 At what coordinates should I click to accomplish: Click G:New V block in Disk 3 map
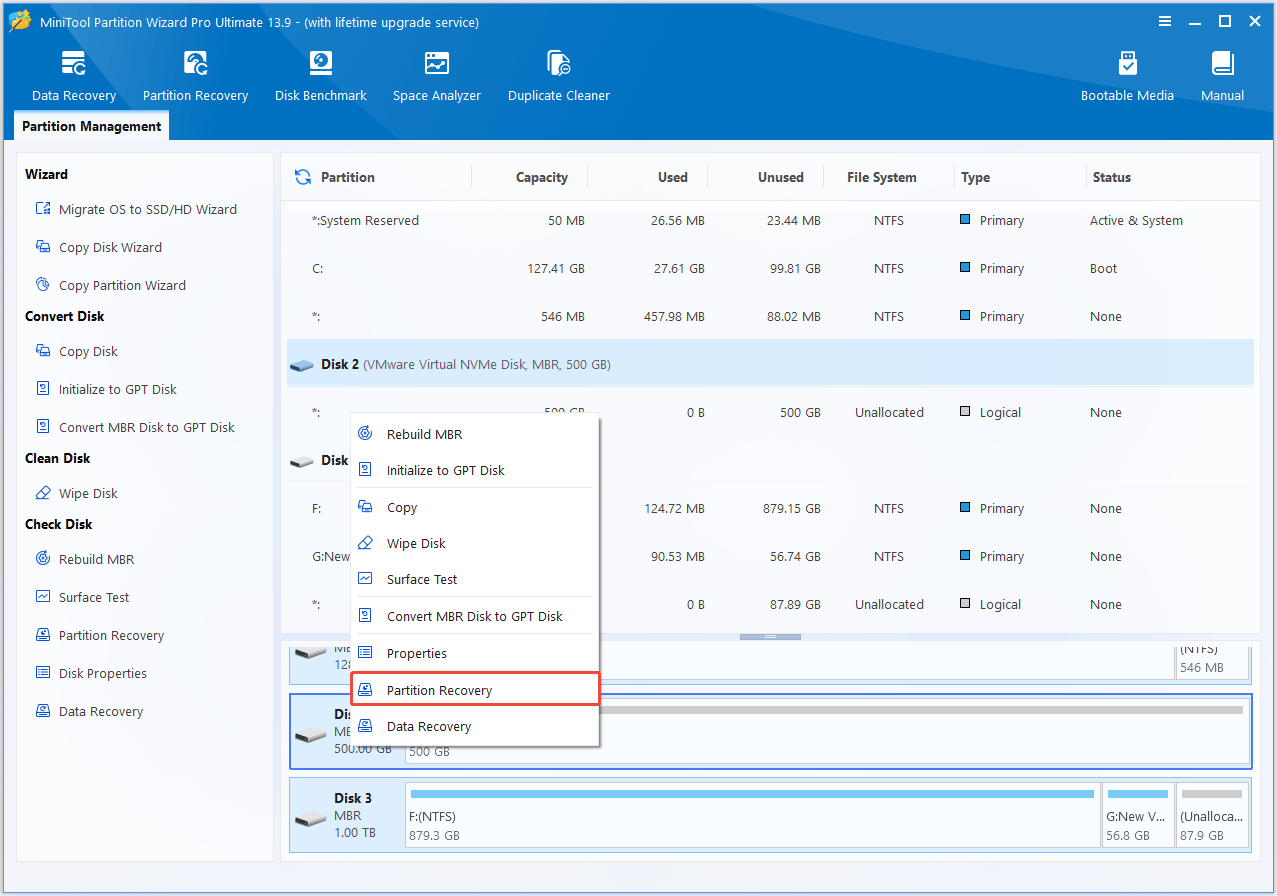click(x=1137, y=816)
